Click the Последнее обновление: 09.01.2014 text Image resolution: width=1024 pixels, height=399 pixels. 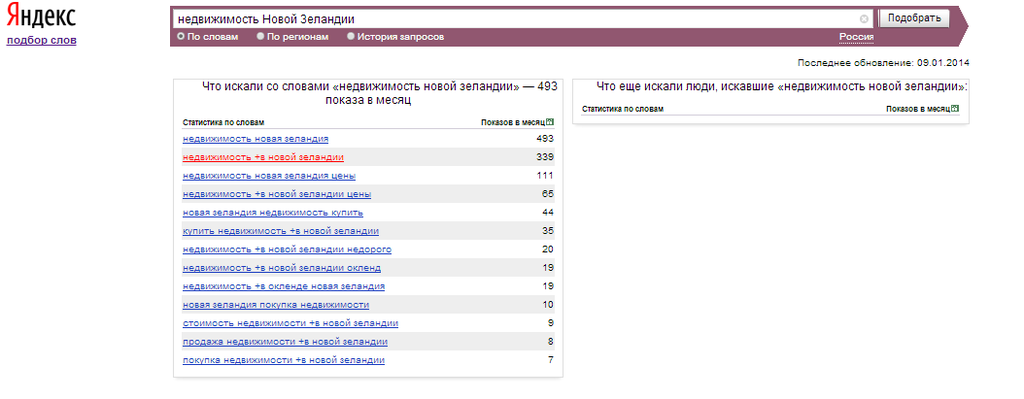(x=884, y=63)
